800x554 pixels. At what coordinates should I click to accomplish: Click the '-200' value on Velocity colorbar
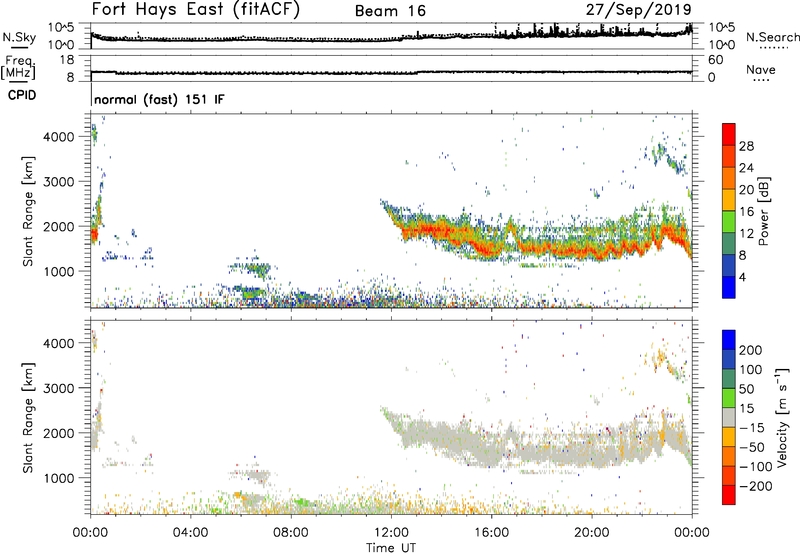click(756, 486)
